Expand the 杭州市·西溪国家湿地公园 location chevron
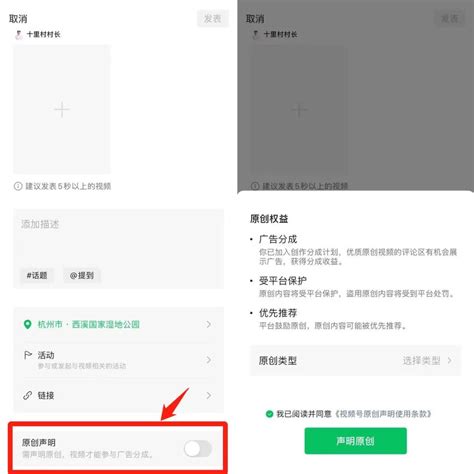Viewport: 474px width, 474px height. tap(209, 324)
